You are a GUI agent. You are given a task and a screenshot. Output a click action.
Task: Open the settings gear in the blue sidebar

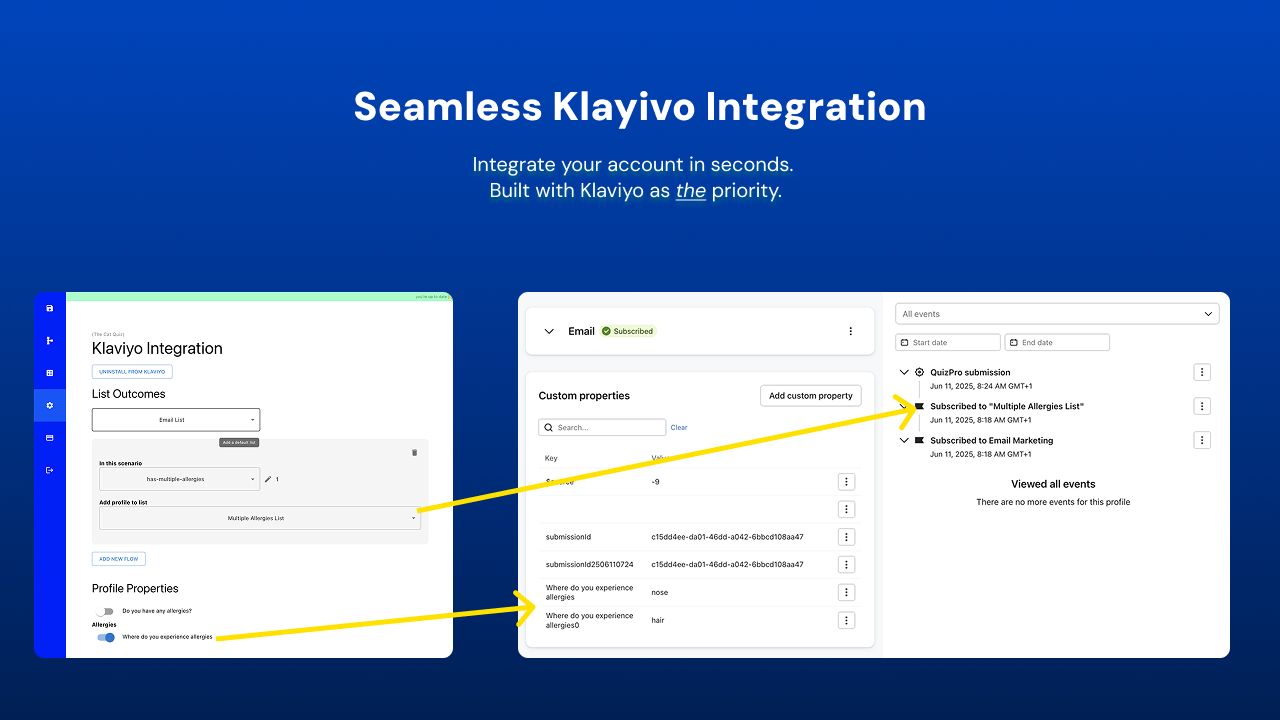[x=50, y=405]
